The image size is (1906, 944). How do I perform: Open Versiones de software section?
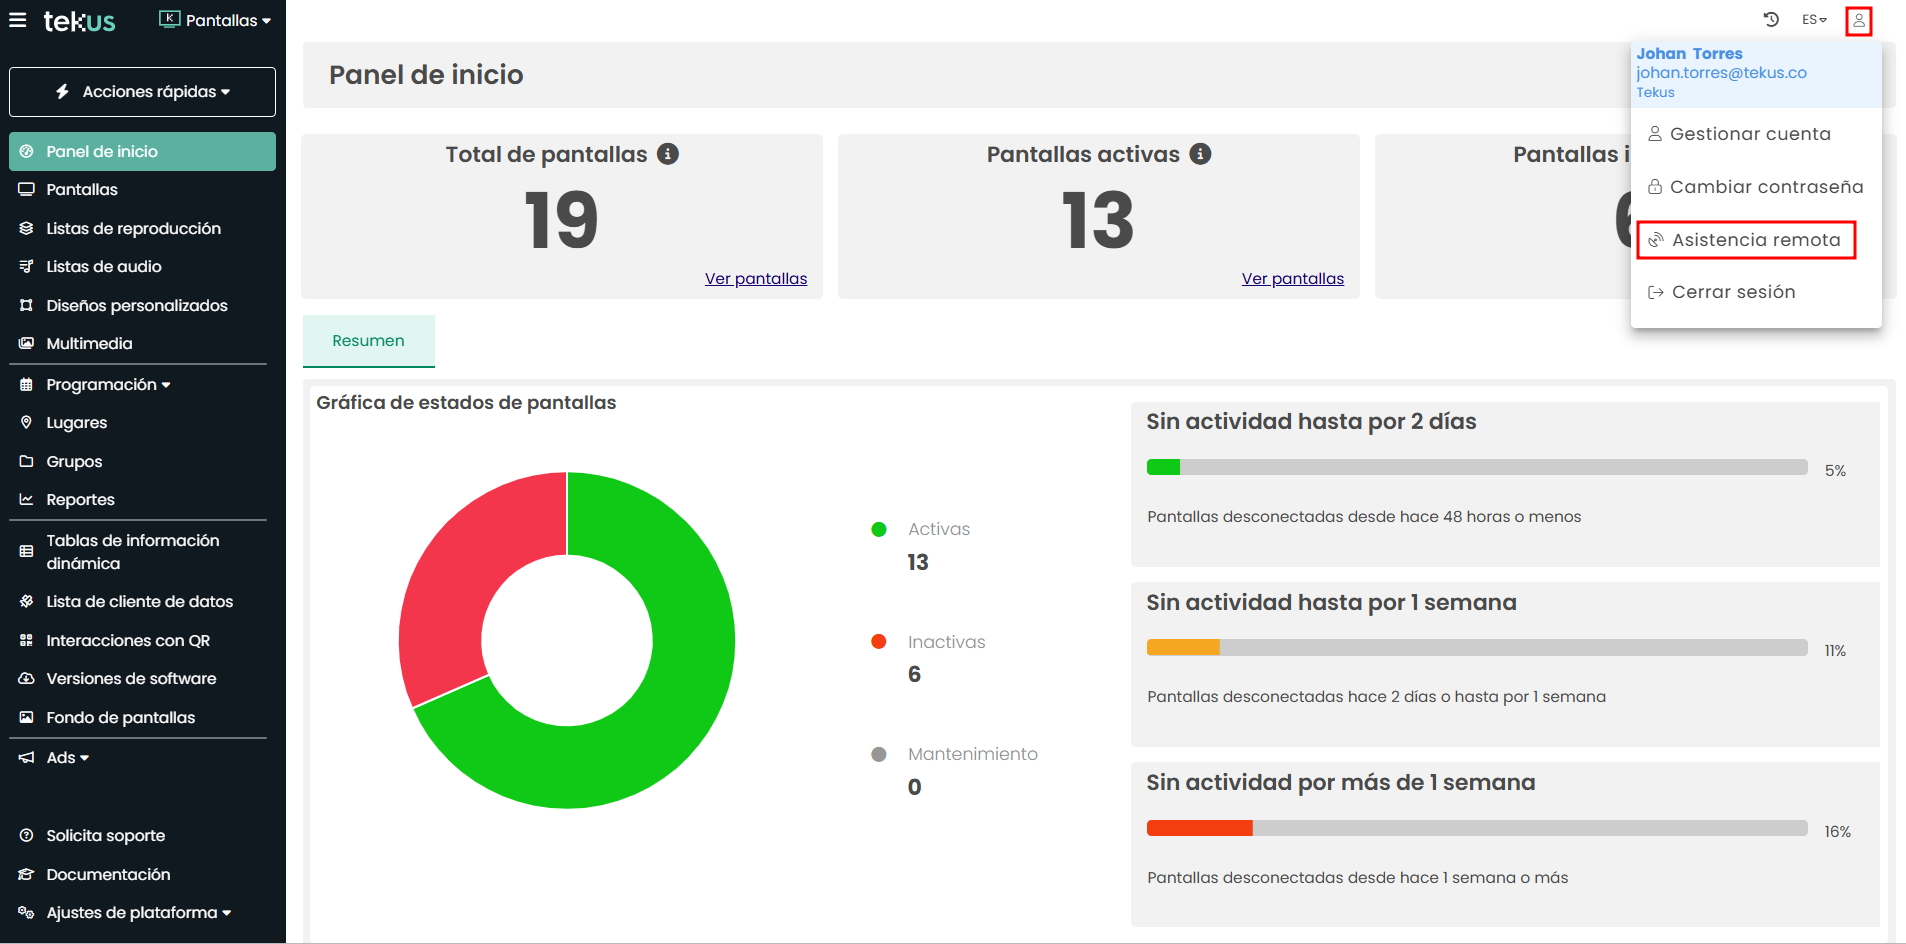pyautogui.click(x=130, y=679)
